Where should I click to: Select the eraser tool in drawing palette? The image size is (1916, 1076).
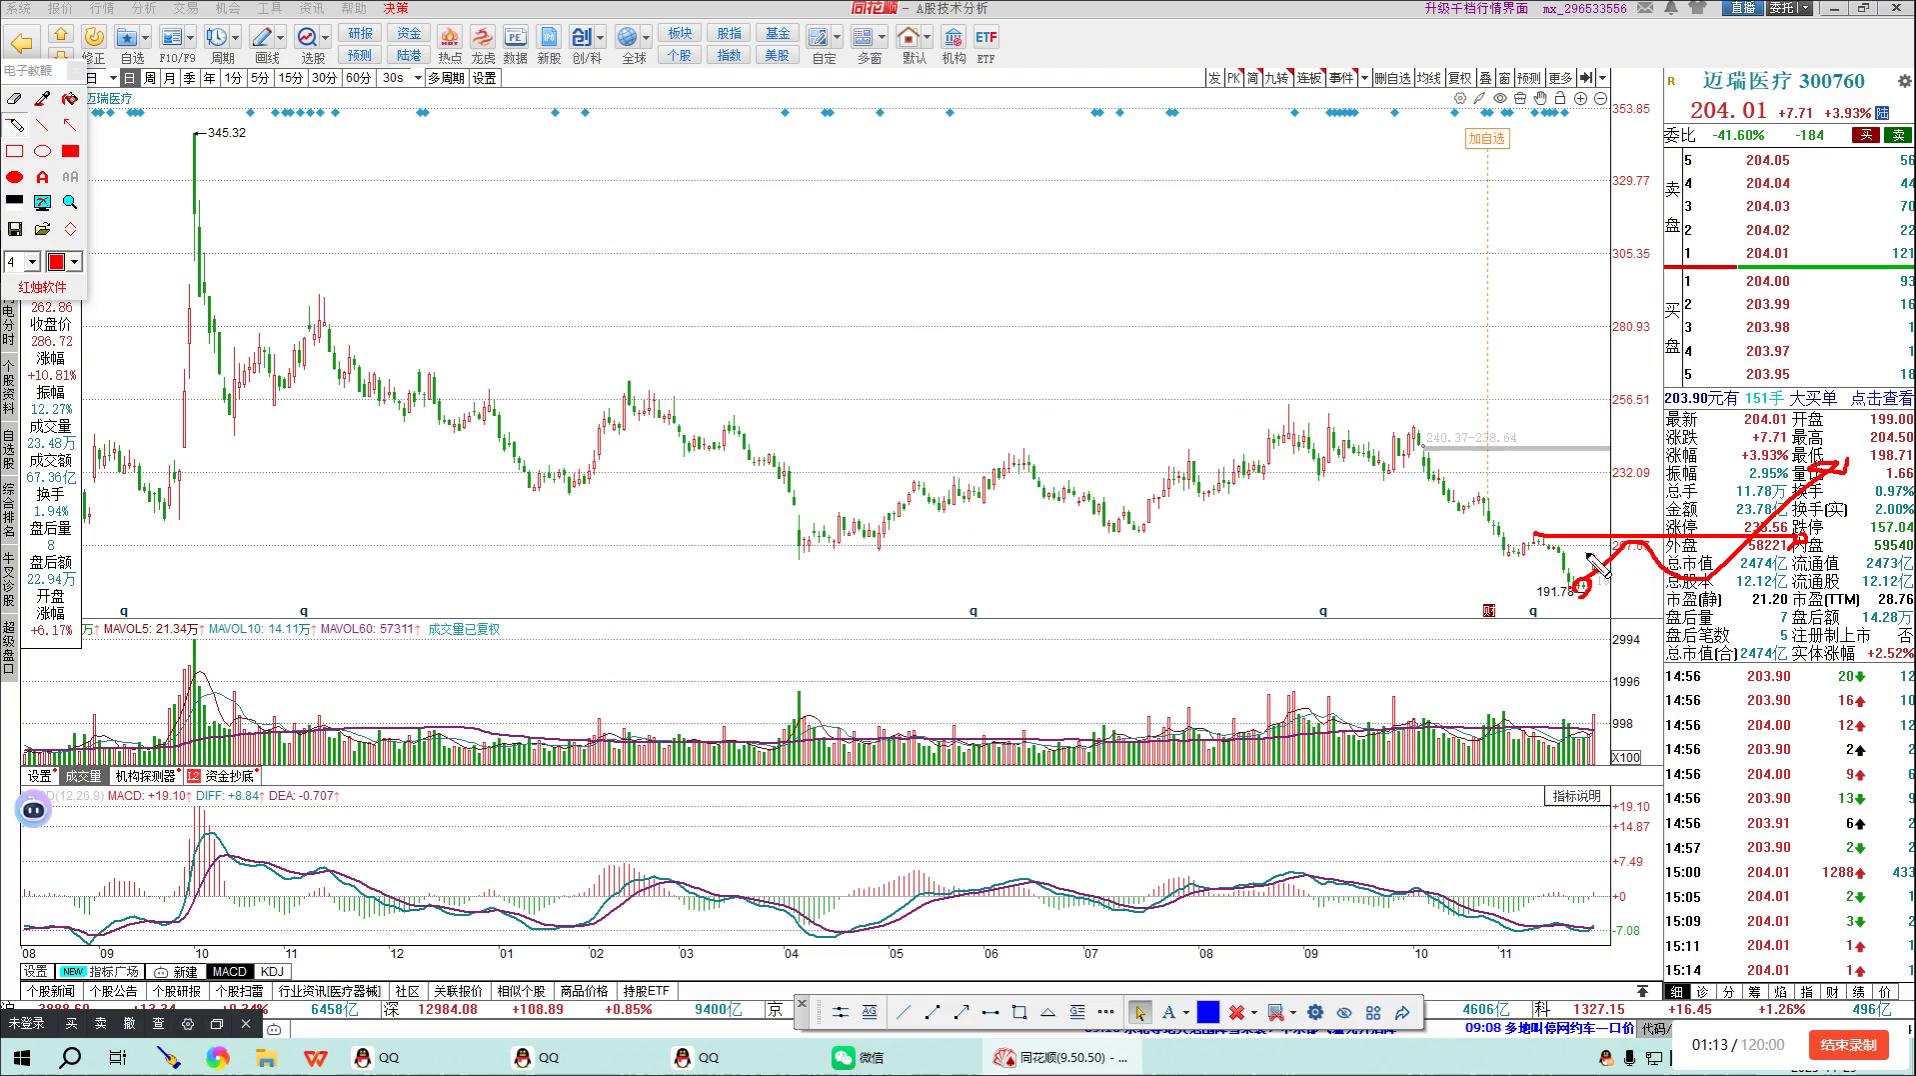point(14,99)
